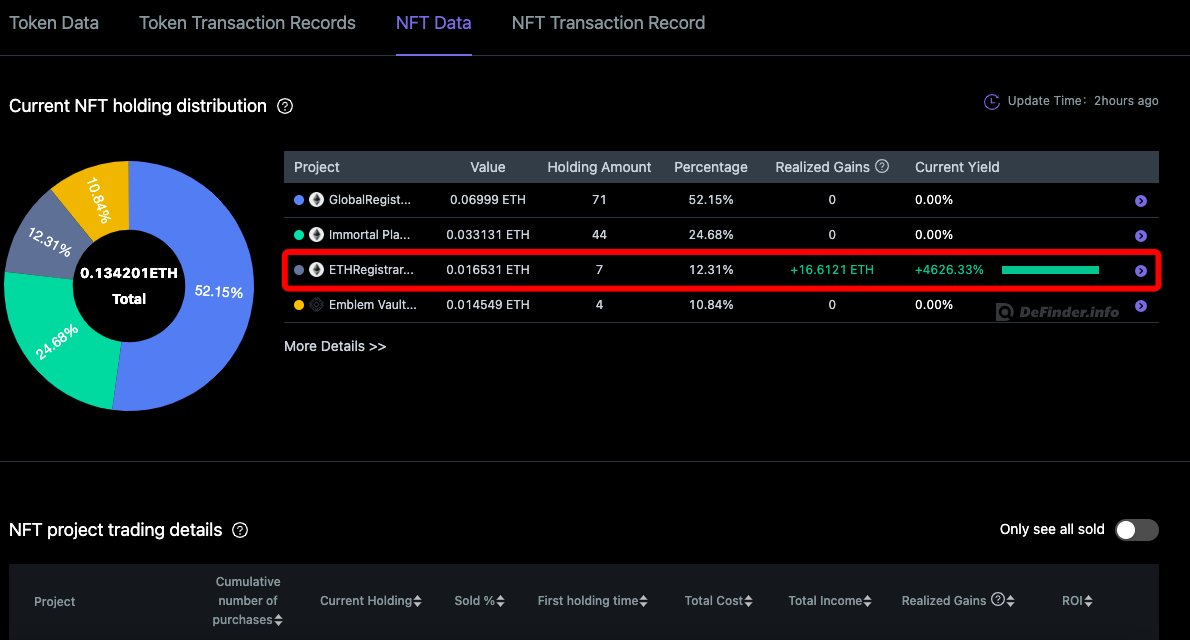Click the holding amount 71 cell
Viewport: 1190px width, 640px height.
[599, 200]
